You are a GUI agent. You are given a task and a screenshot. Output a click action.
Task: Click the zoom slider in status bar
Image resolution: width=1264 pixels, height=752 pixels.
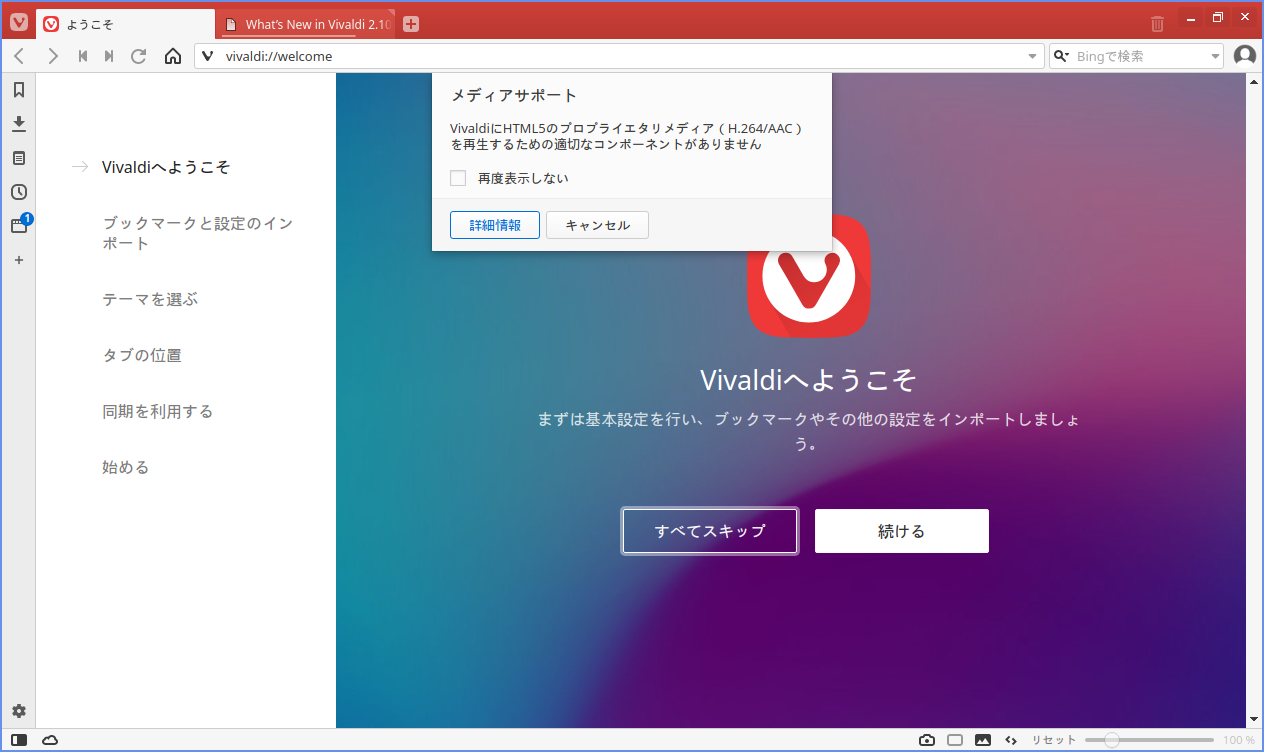(x=1149, y=740)
